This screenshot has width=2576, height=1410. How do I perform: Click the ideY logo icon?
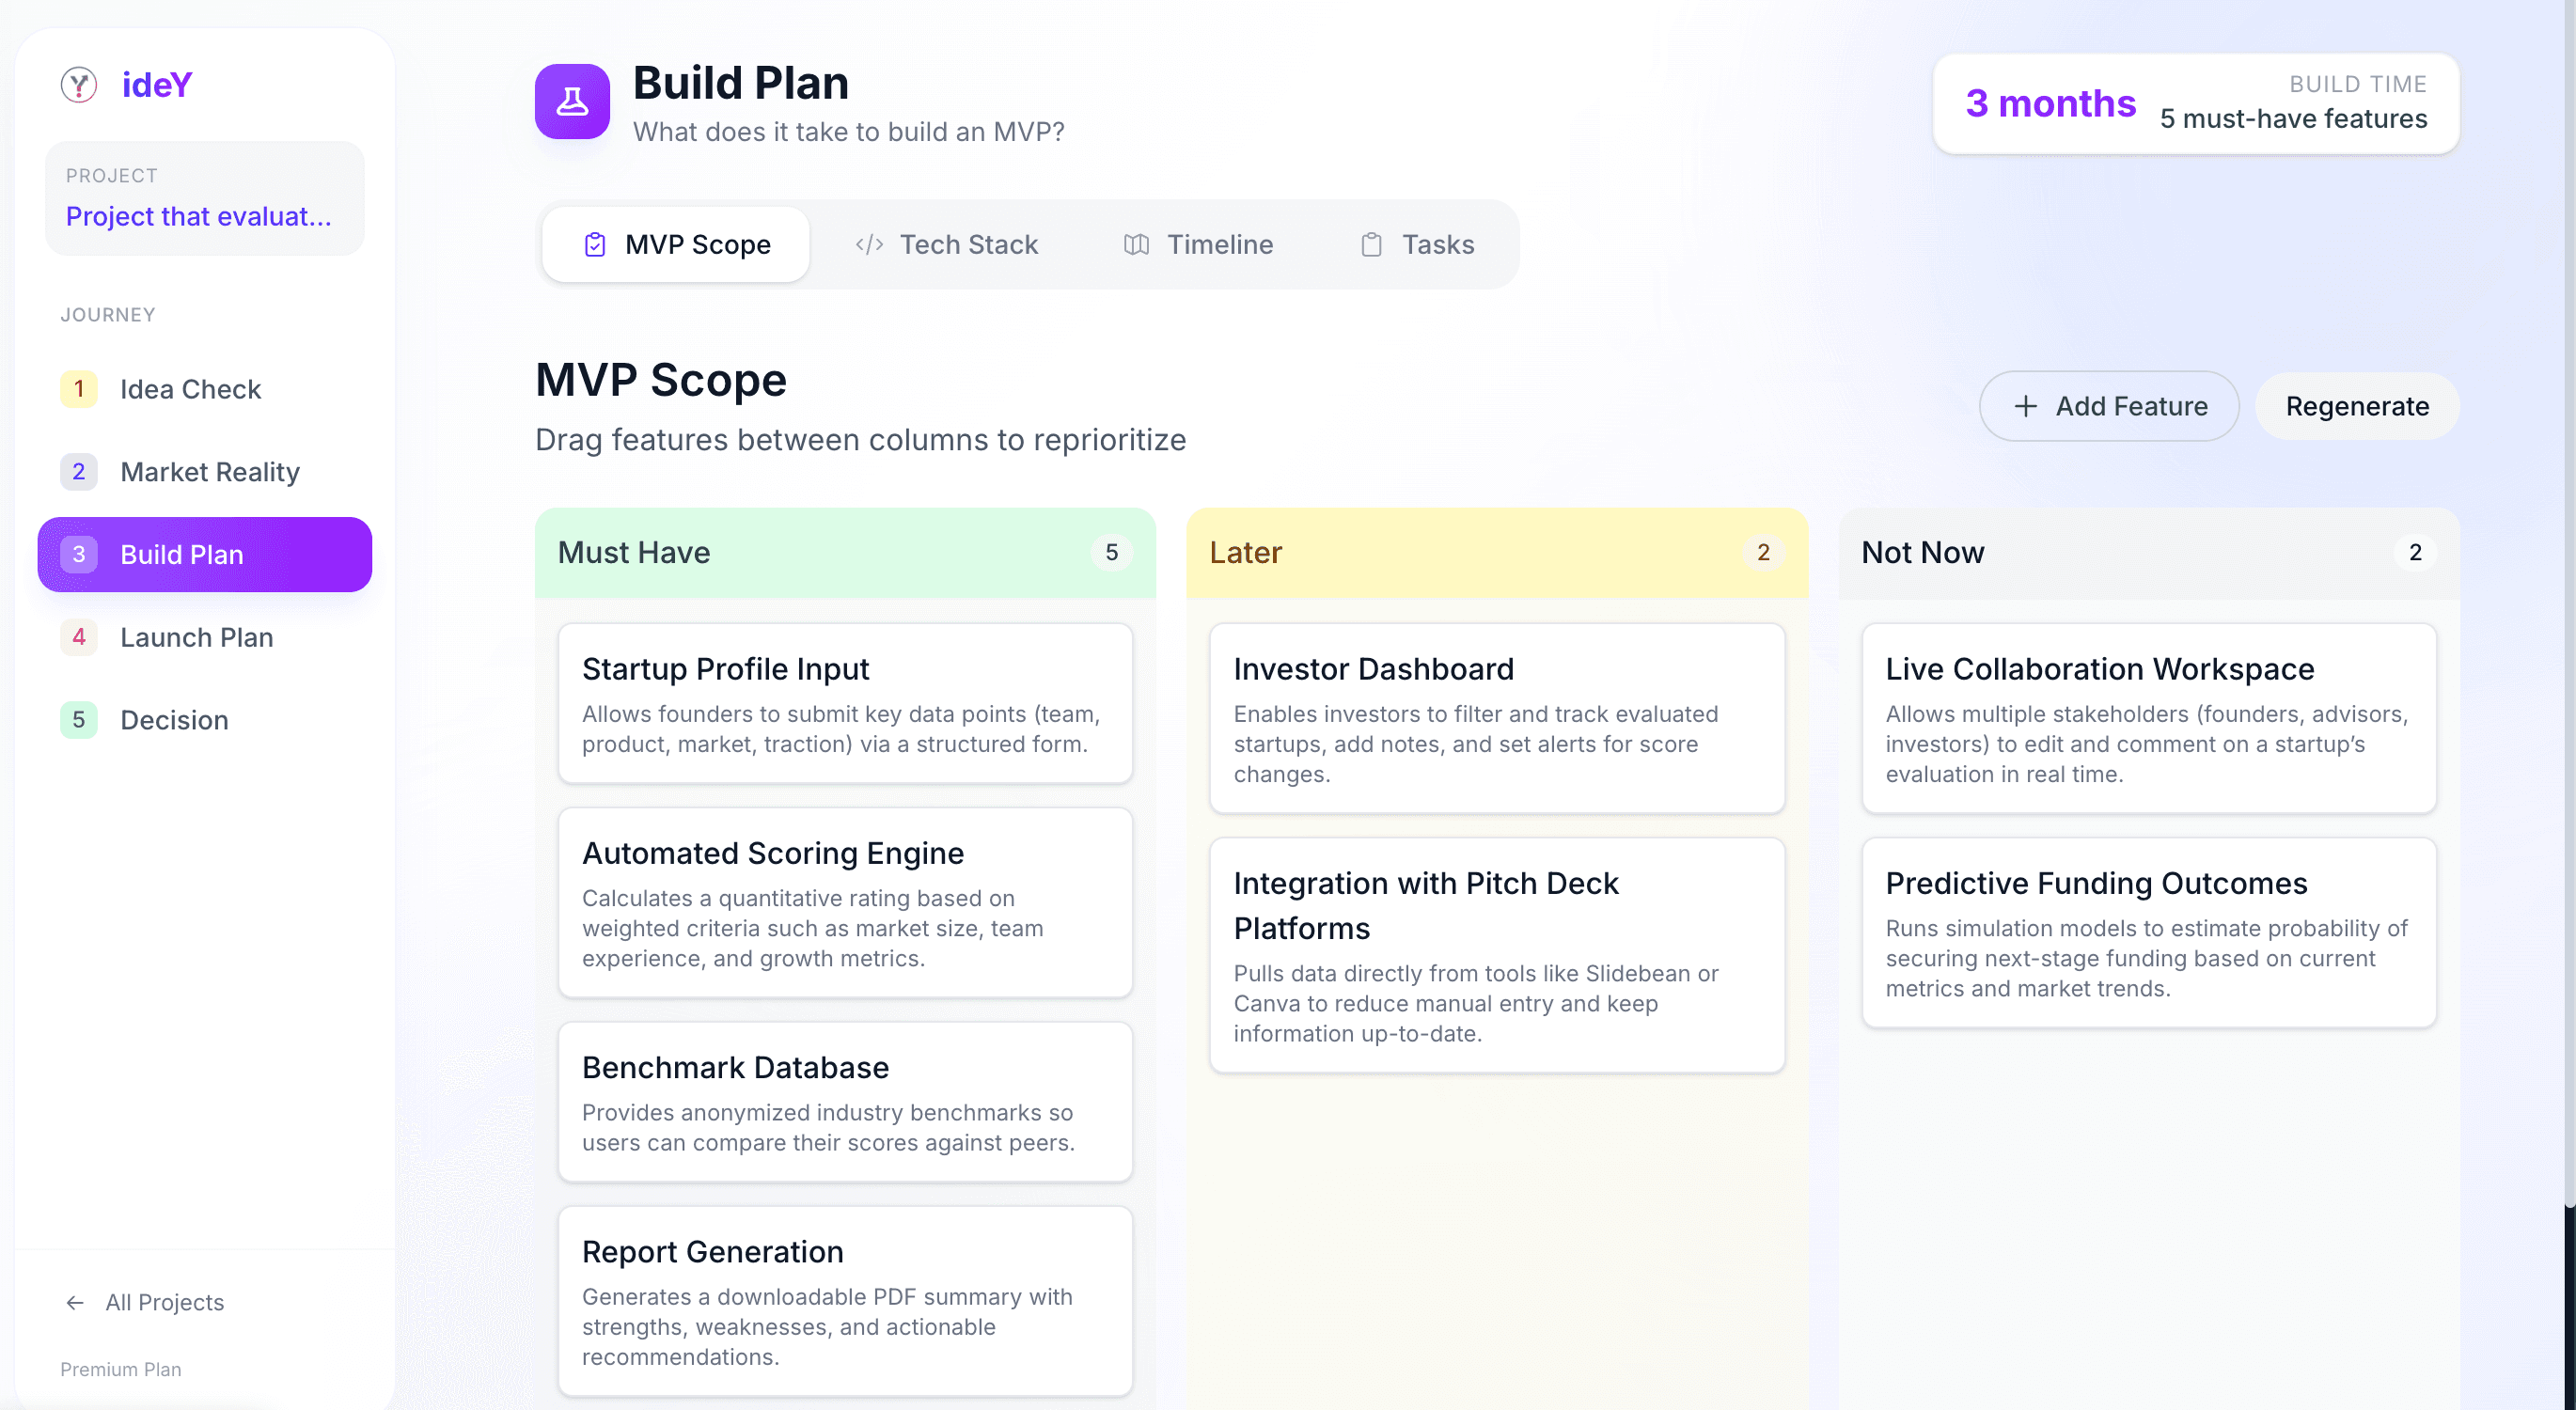(78, 85)
